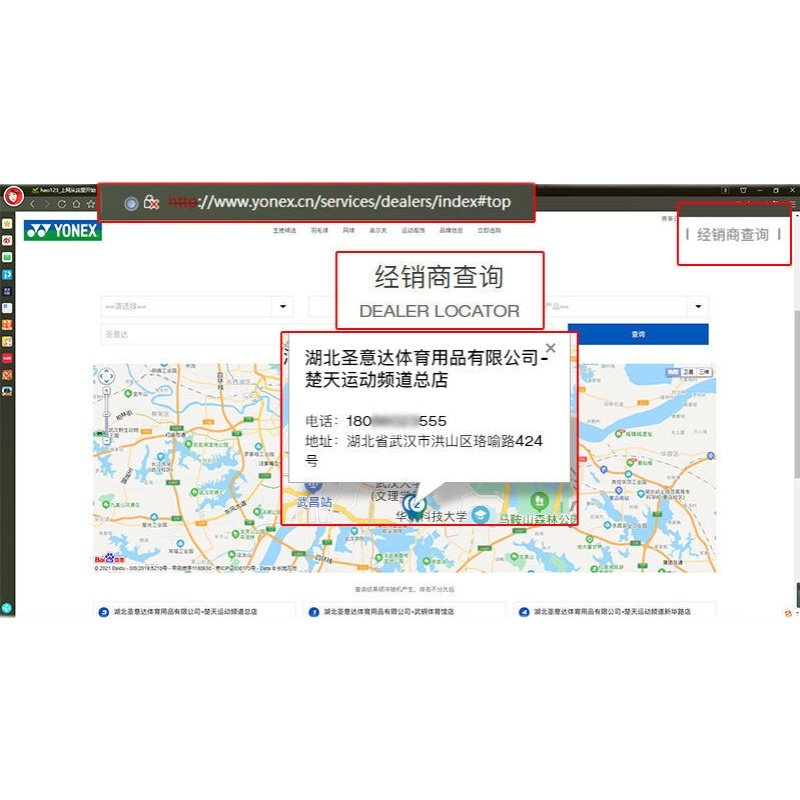
Task: Open the green sidebar app icon
Action: point(7,257)
